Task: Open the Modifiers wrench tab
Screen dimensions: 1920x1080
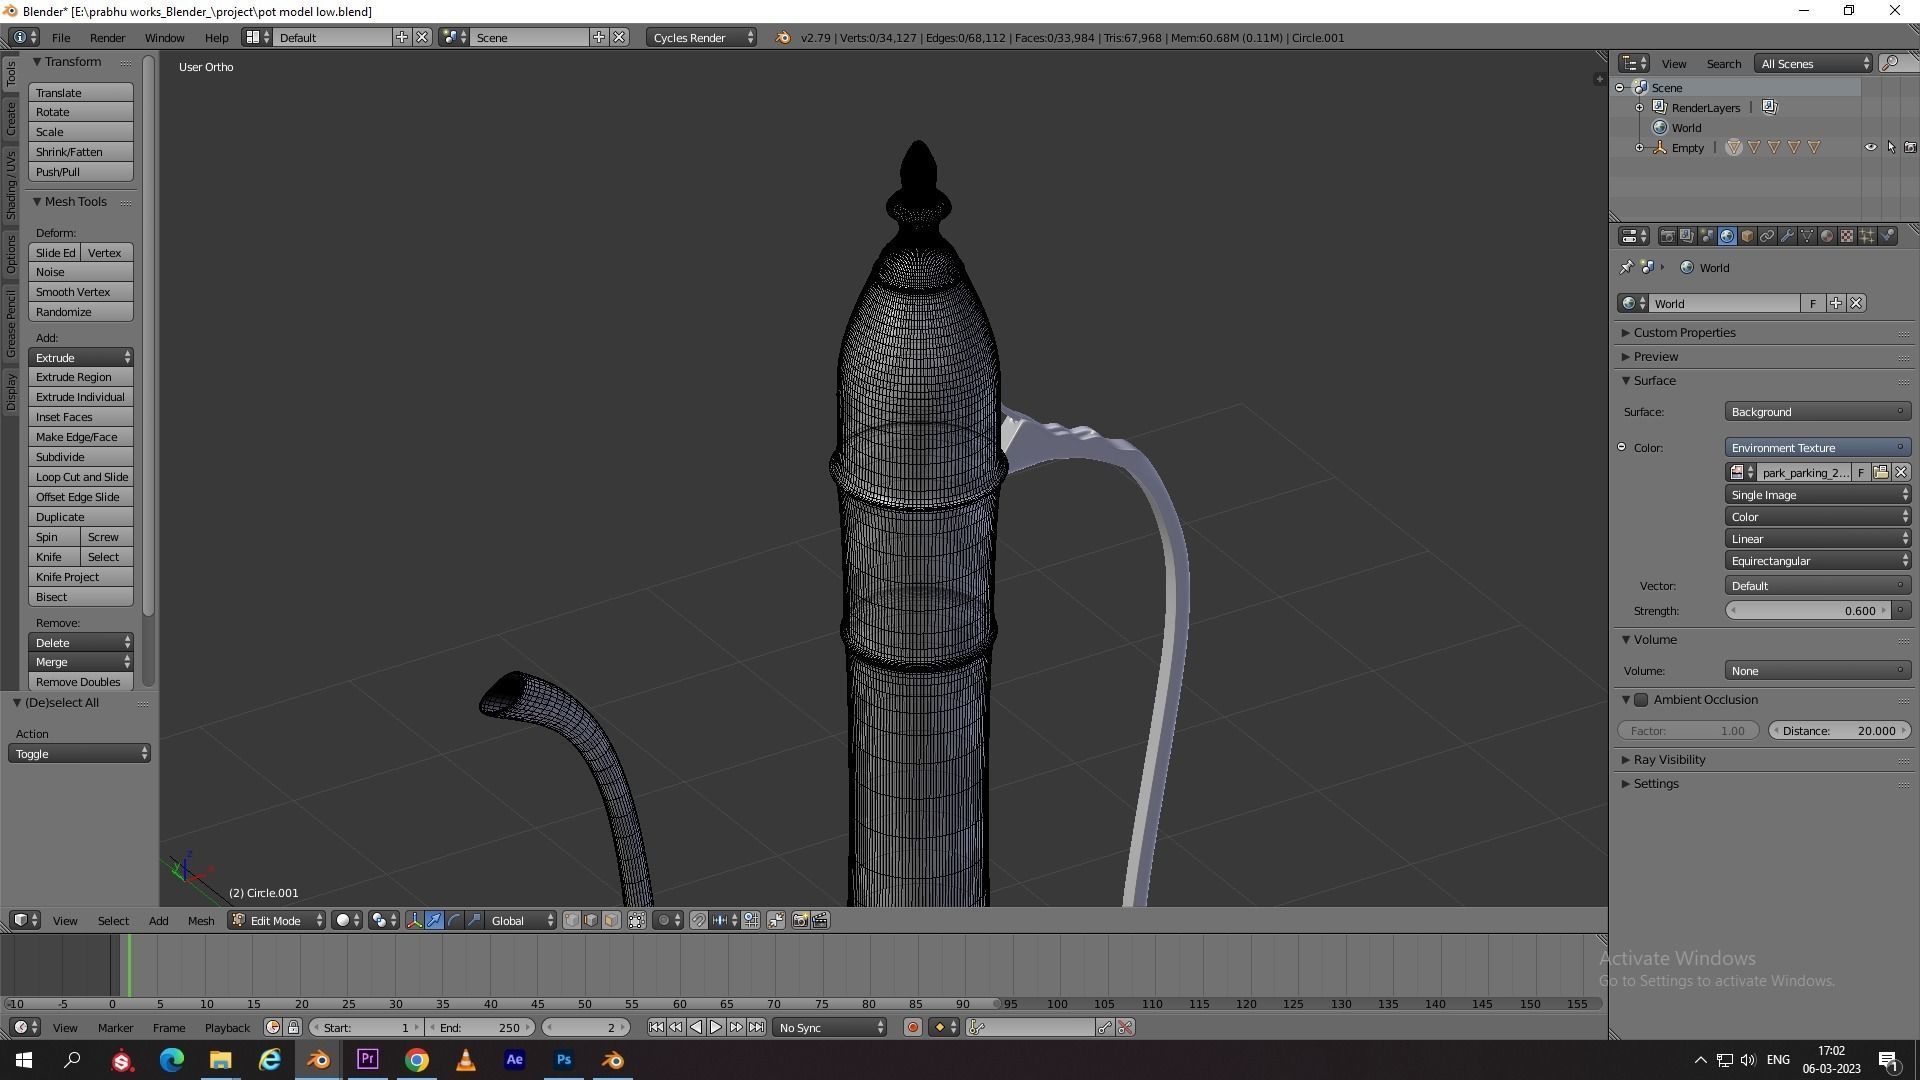Action: tap(1787, 236)
